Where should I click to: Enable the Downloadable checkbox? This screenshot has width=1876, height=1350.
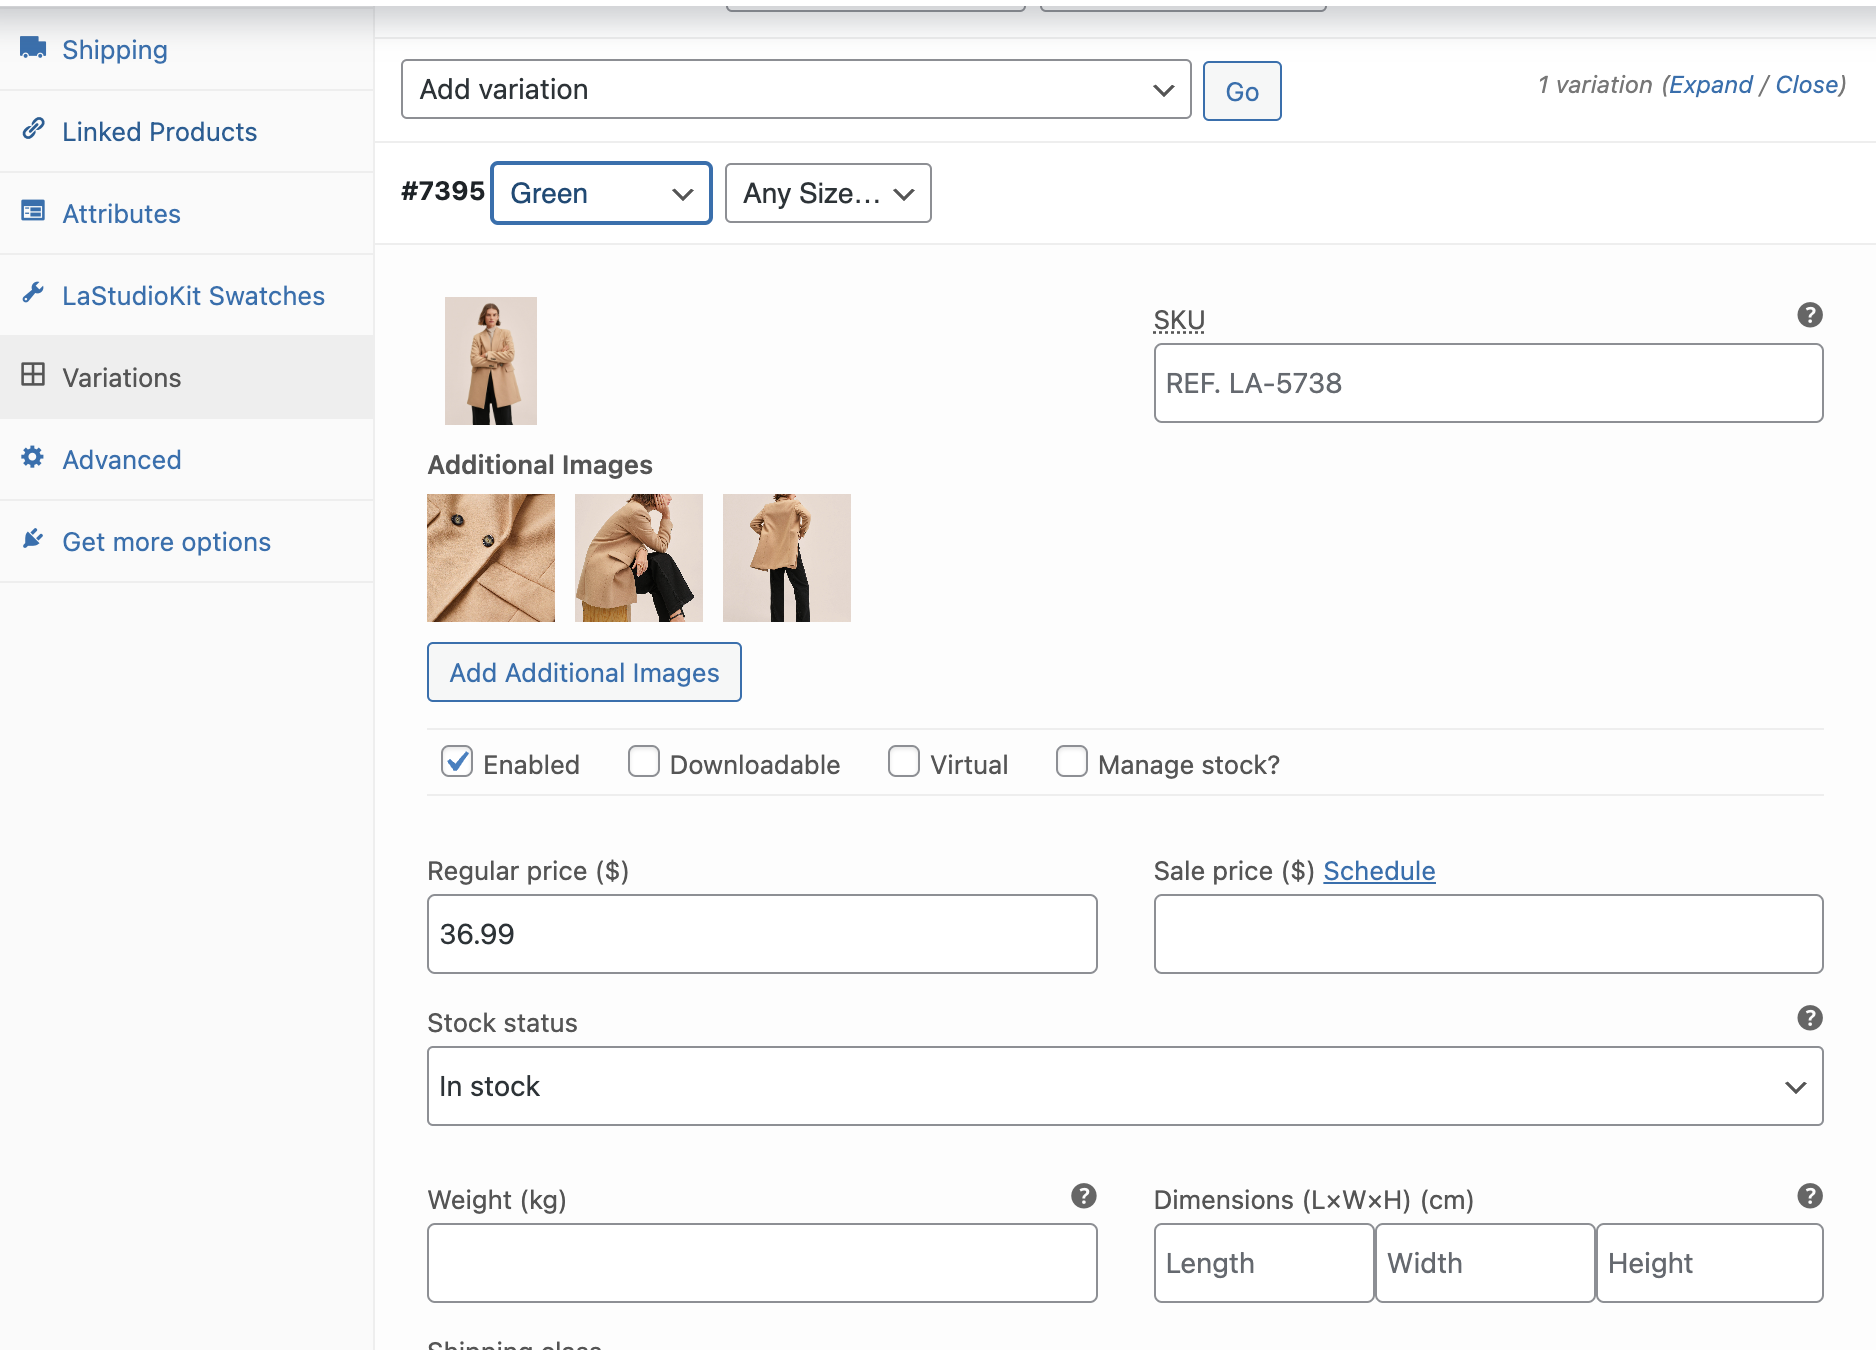pyautogui.click(x=643, y=762)
